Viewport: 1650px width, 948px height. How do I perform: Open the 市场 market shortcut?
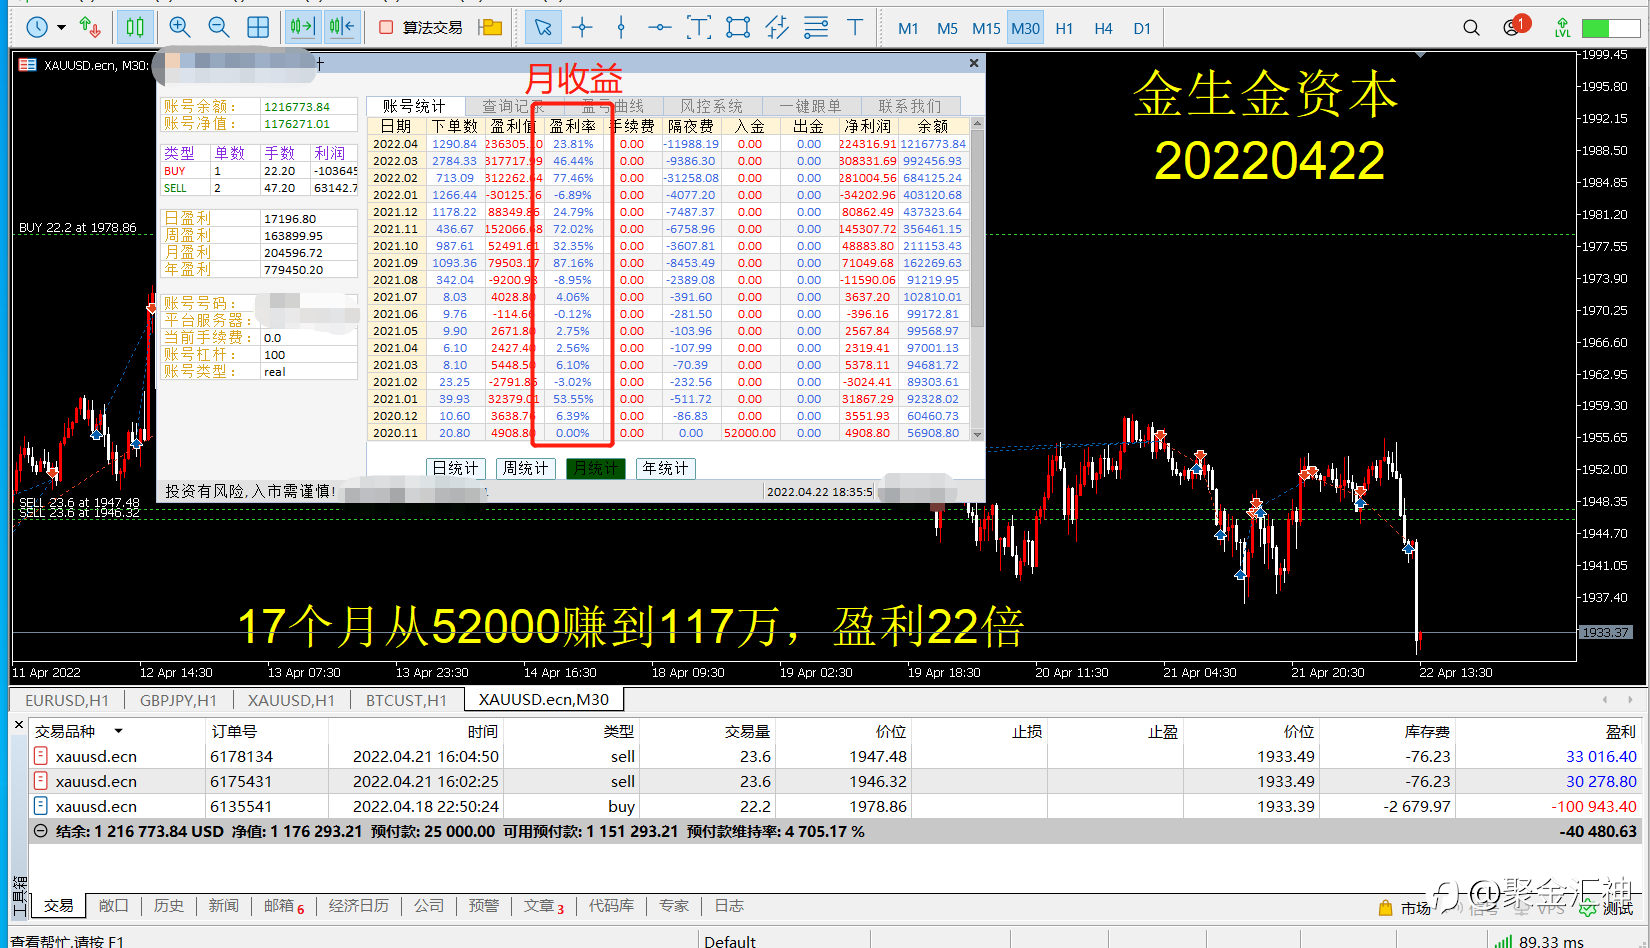(1404, 908)
